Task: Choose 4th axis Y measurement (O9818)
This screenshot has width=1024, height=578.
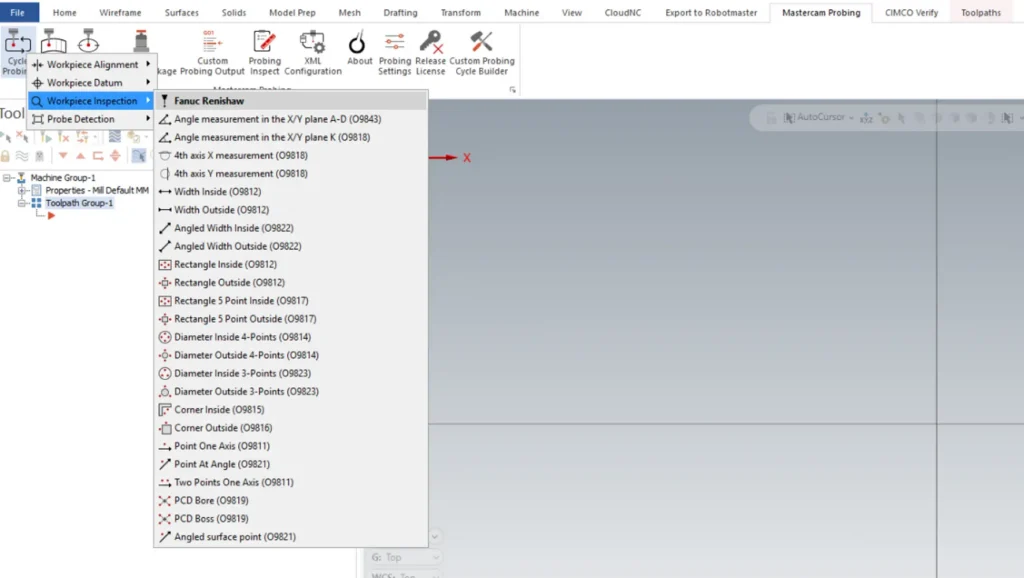Action: tap(291, 174)
